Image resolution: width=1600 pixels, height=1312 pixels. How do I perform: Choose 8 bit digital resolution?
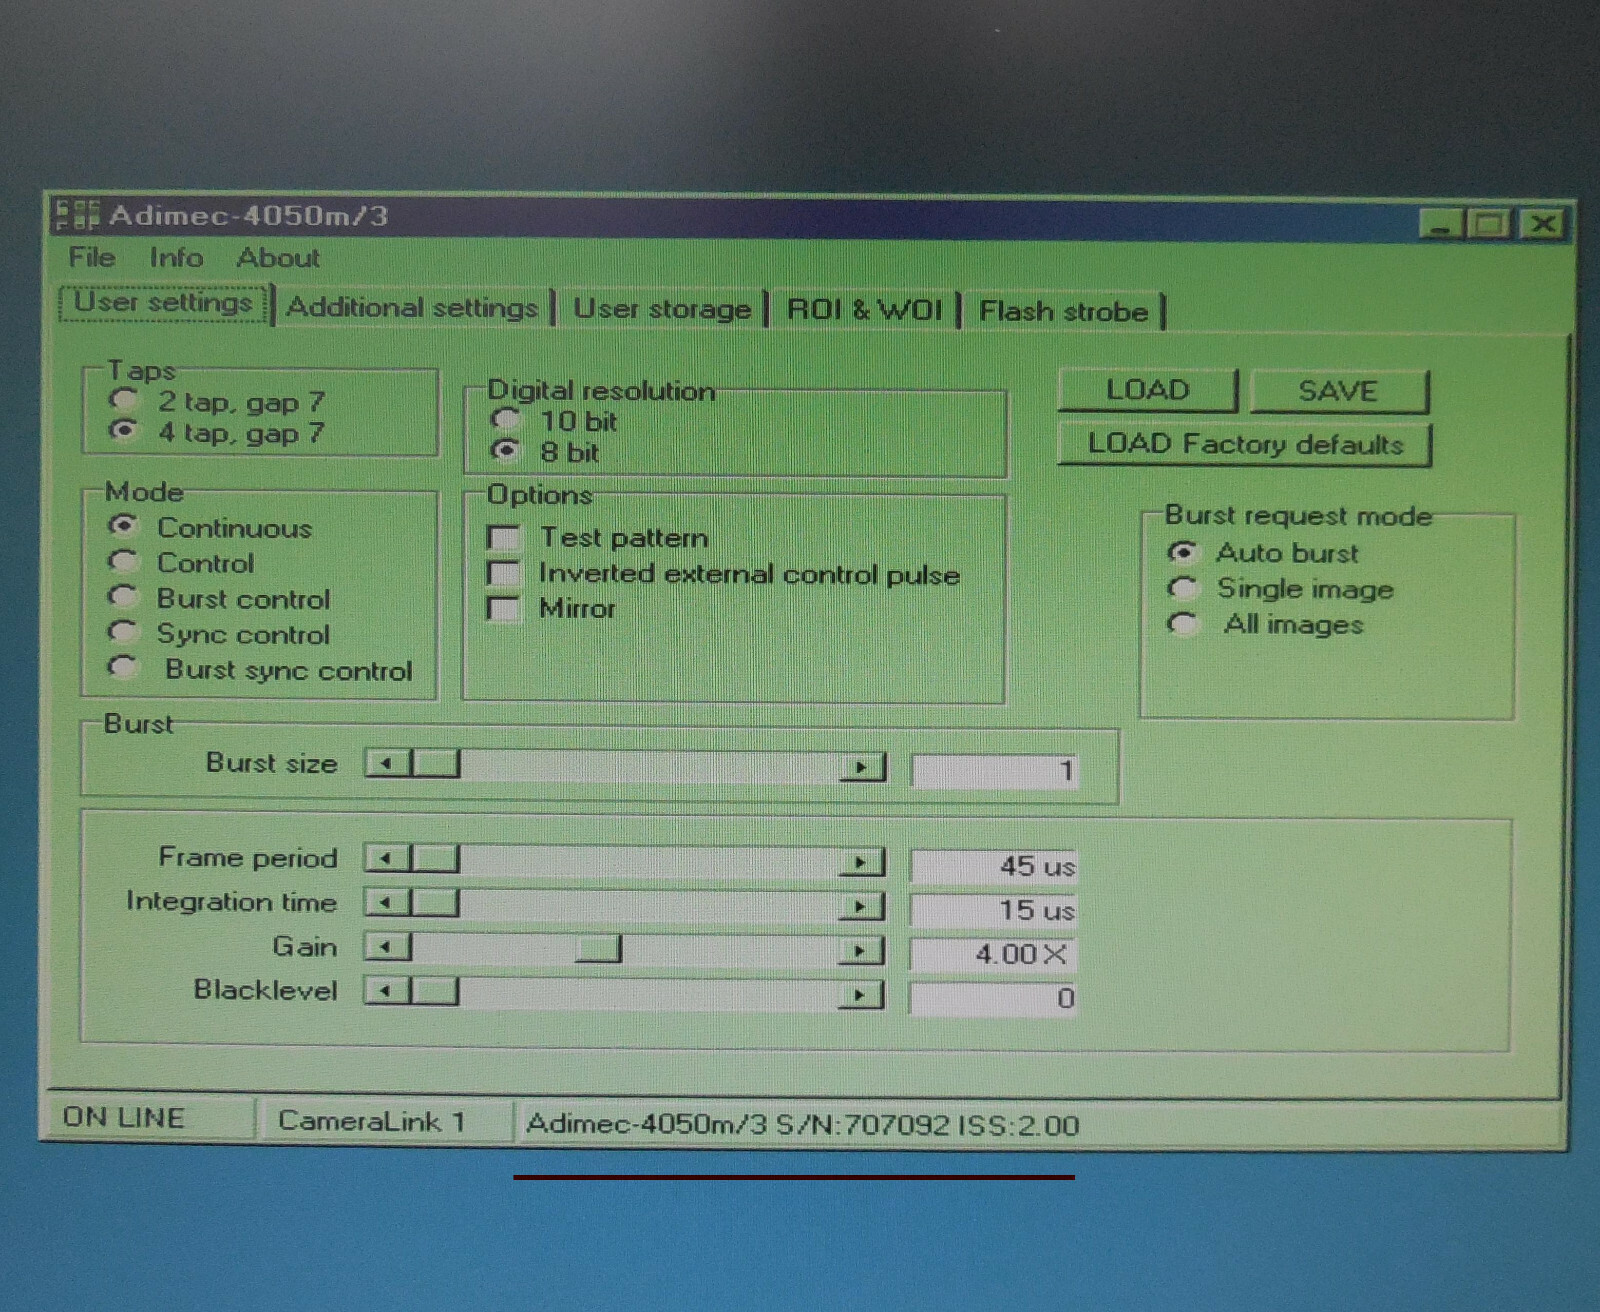point(545,452)
